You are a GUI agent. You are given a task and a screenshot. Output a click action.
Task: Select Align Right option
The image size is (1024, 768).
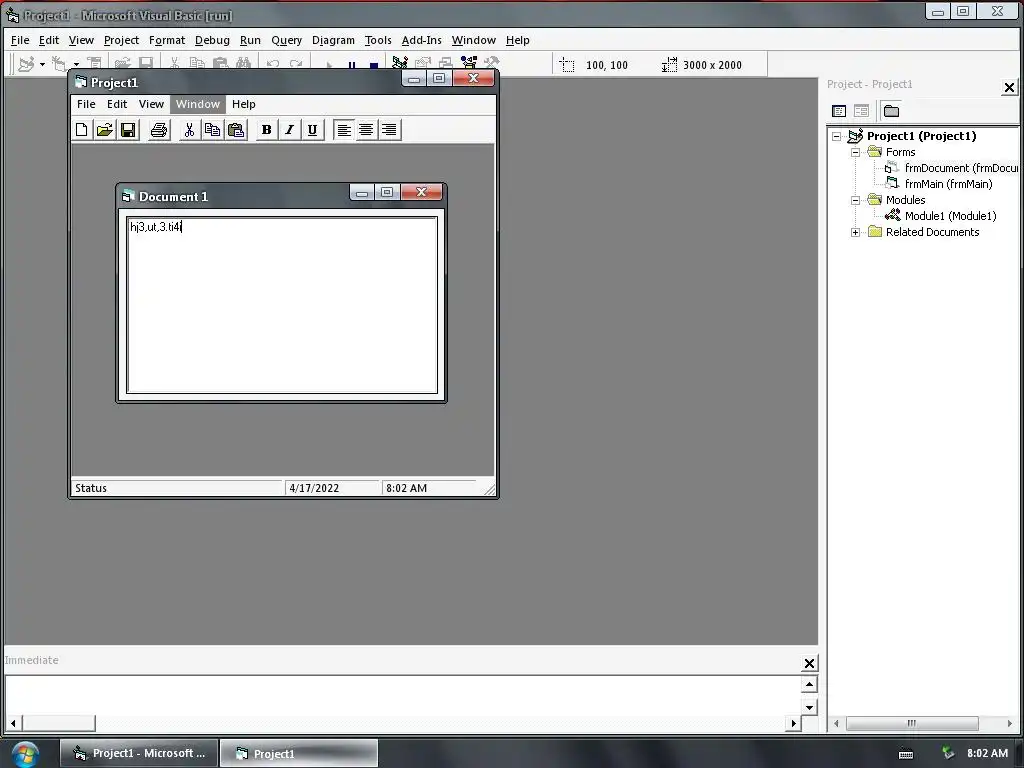click(x=389, y=130)
